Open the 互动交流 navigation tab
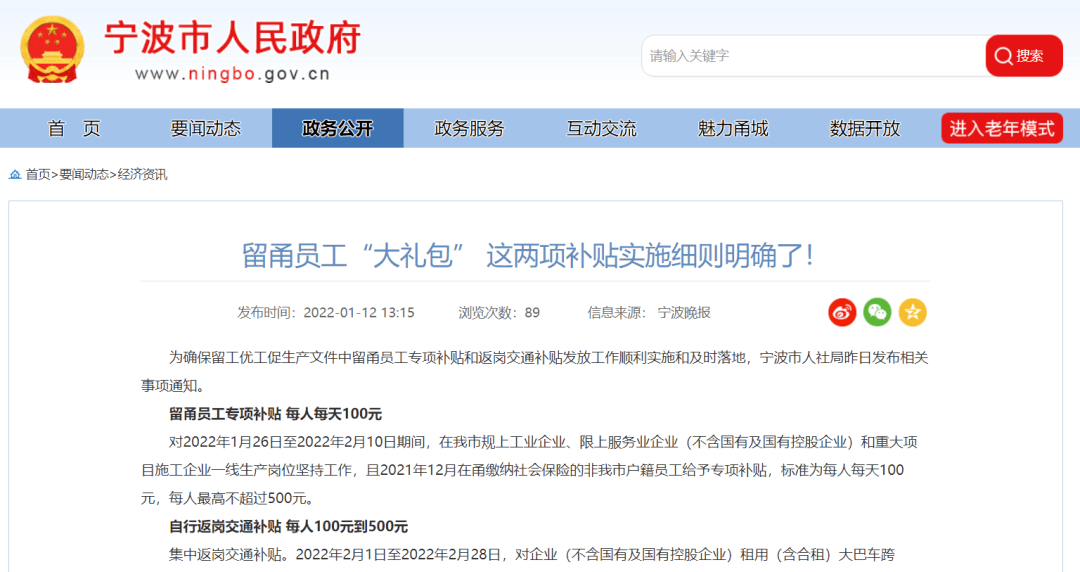This screenshot has width=1080, height=572. (601, 128)
